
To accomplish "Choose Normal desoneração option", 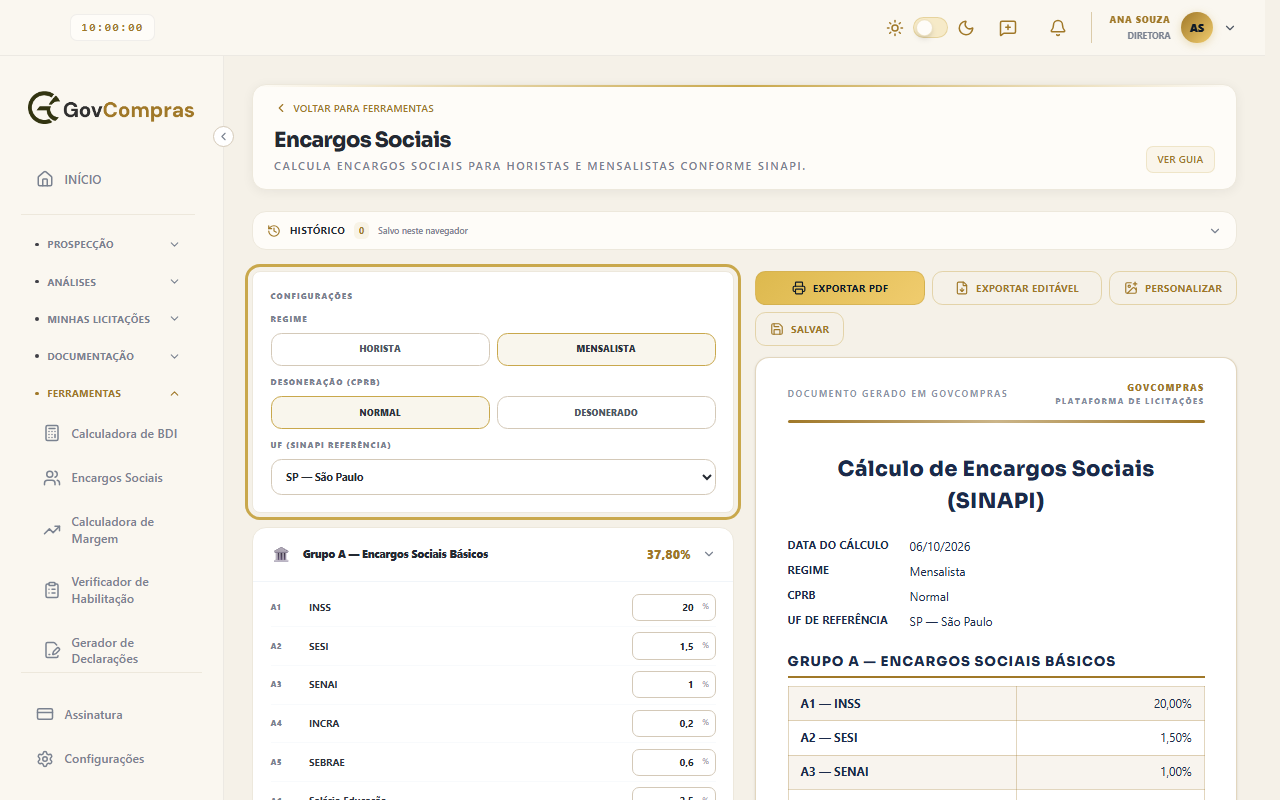I will [x=380, y=412].
